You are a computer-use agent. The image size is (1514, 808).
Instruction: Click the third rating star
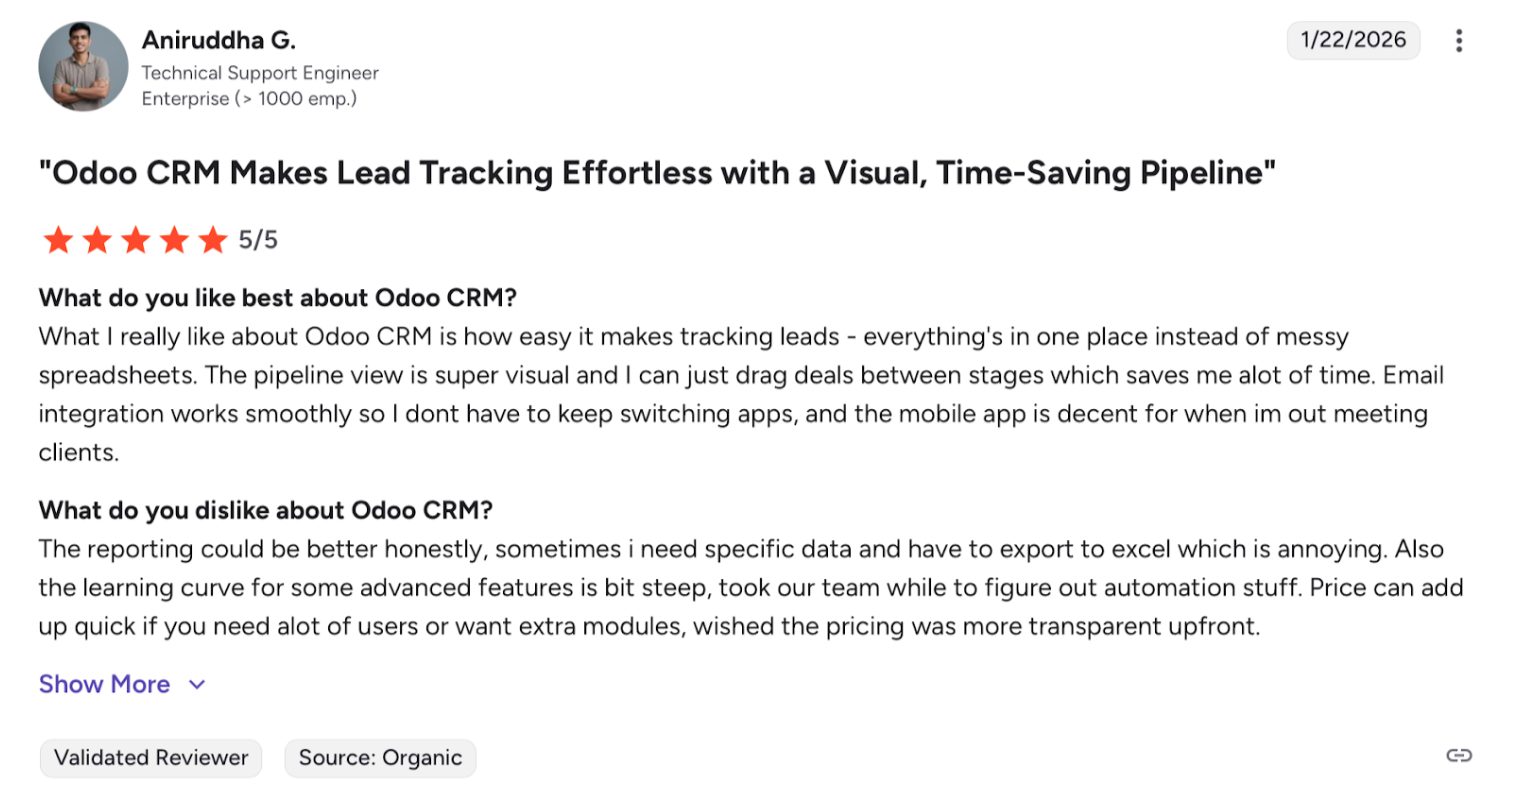(x=136, y=240)
